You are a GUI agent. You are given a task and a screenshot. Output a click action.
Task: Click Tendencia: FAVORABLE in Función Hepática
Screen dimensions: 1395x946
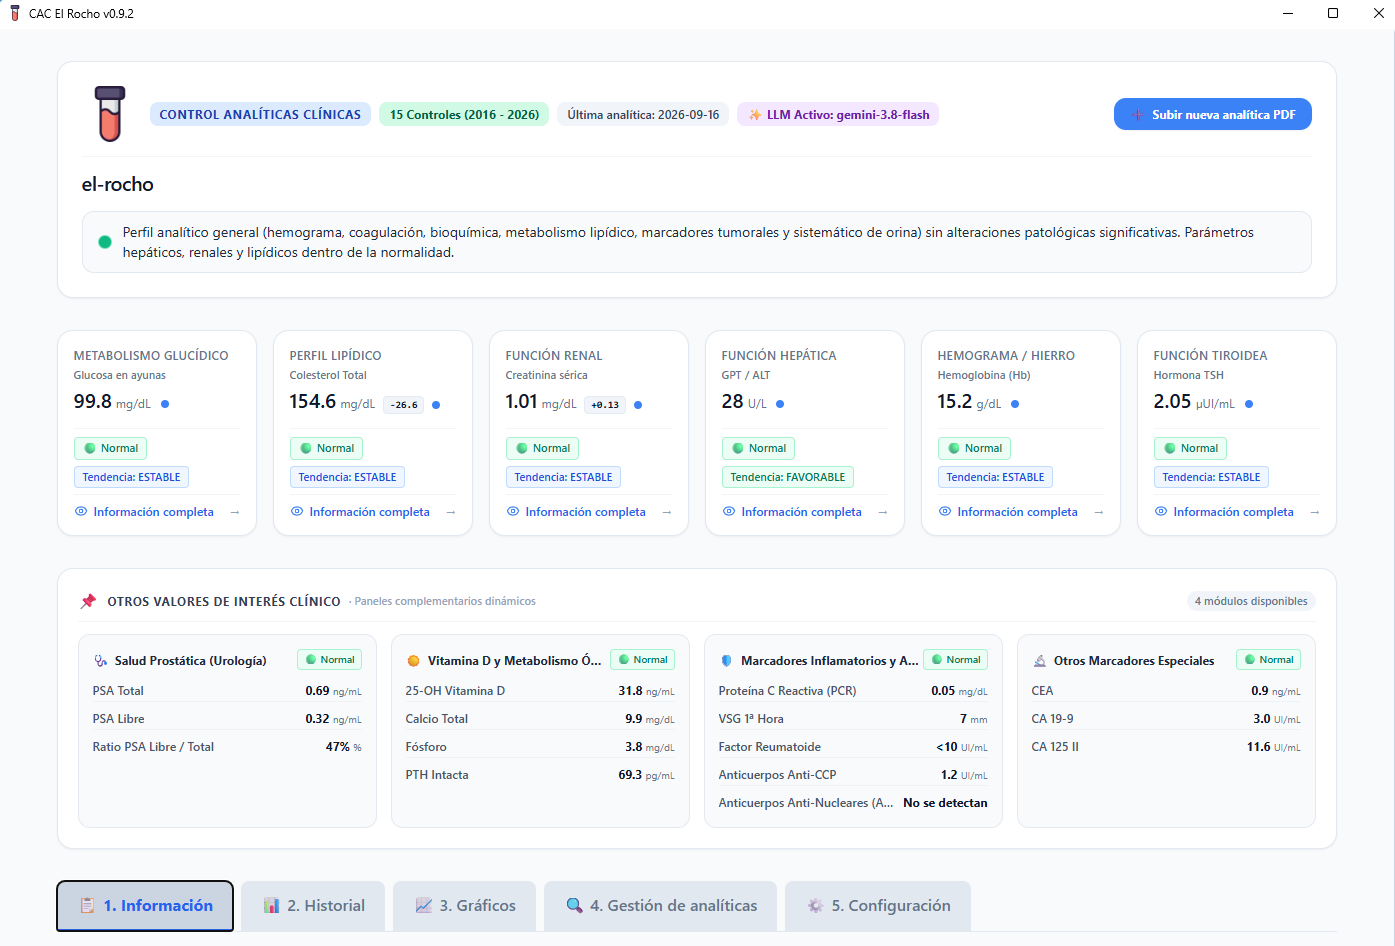pyautogui.click(x=788, y=477)
